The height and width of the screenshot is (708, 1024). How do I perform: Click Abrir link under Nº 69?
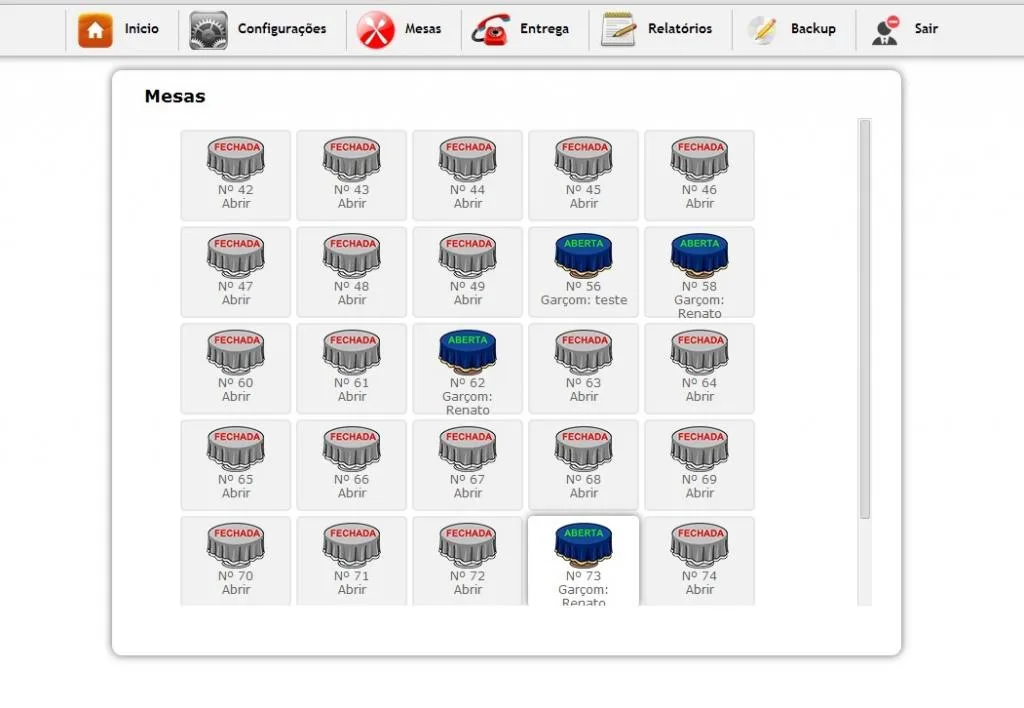click(x=699, y=493)
